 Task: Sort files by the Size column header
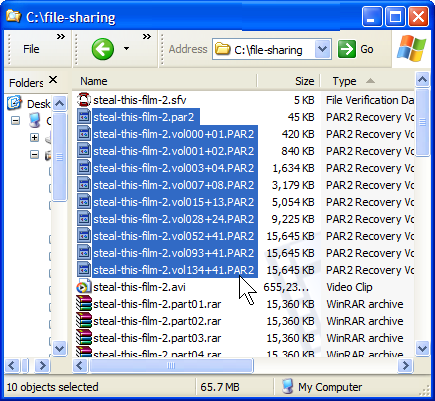pyautogui.click(x=289, y=81)
